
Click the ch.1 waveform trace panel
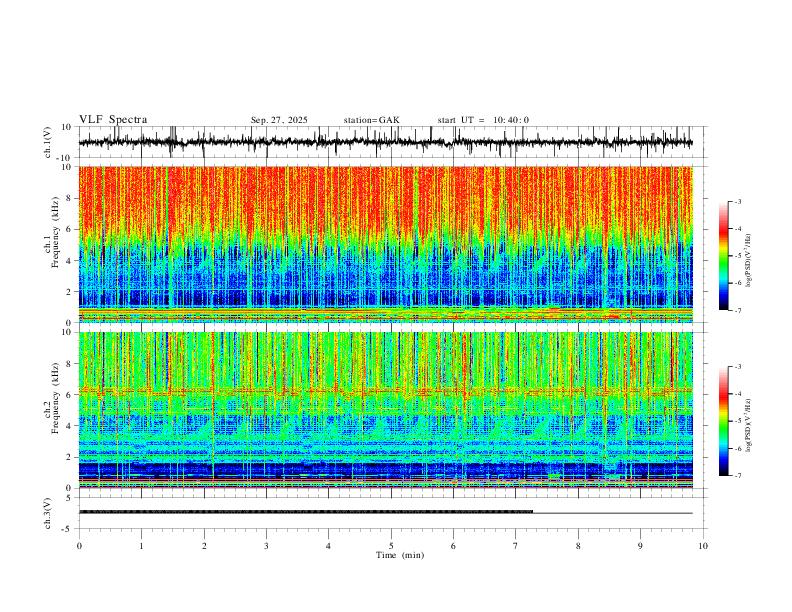pos(392,142)
